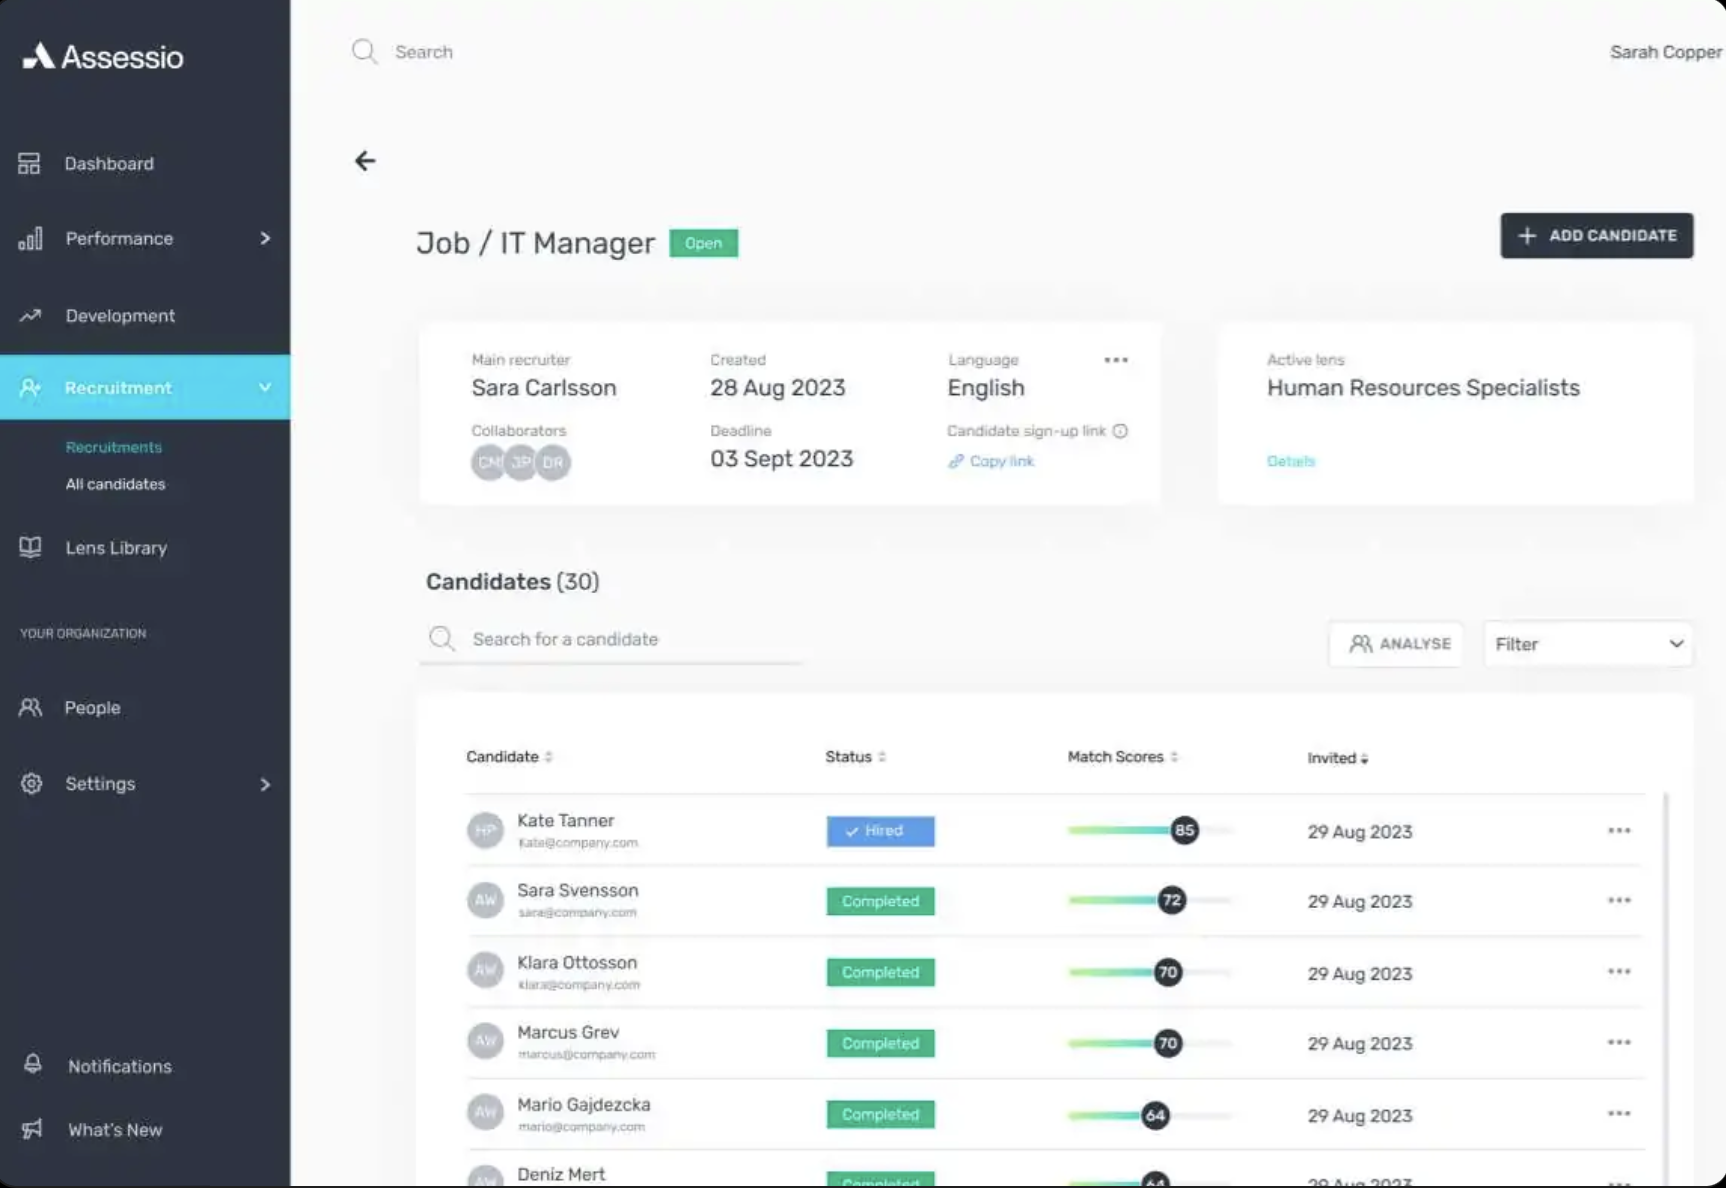The image size is (1726, 1188).
Task: Click the Notifications bell icon
Action: coord(33,1065)
